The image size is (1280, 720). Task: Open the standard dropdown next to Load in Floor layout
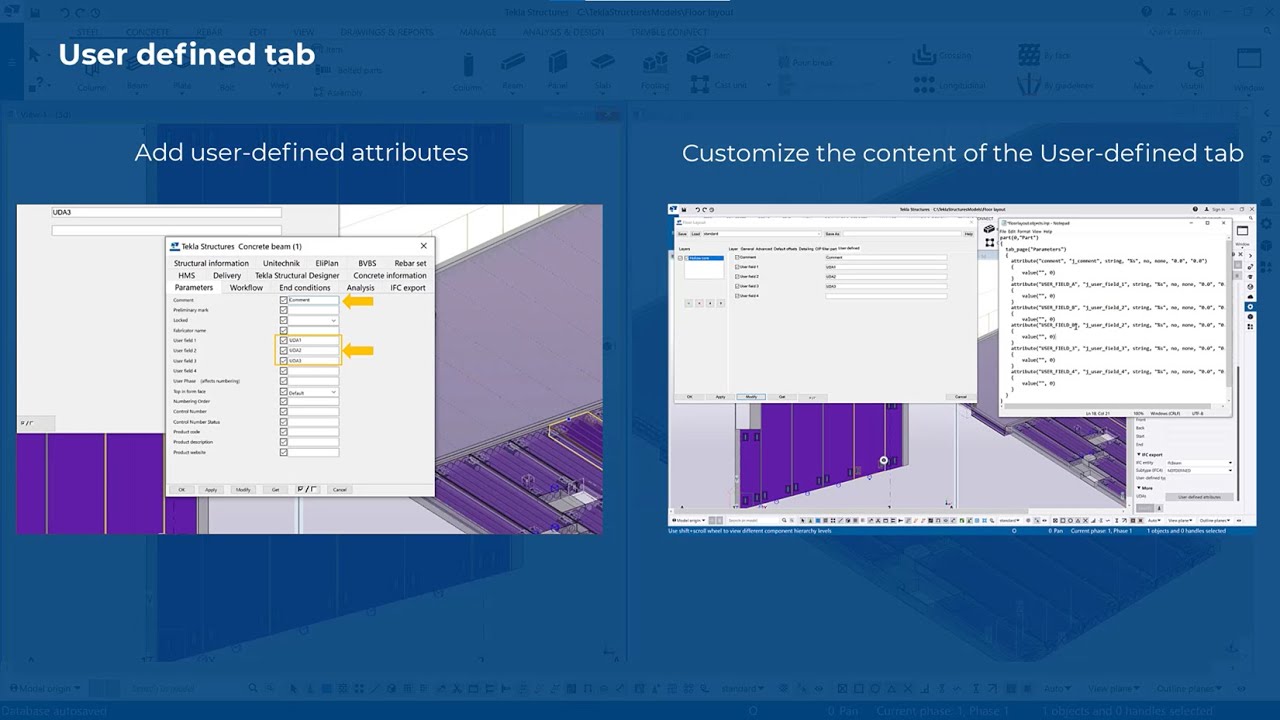click(761, 234)
